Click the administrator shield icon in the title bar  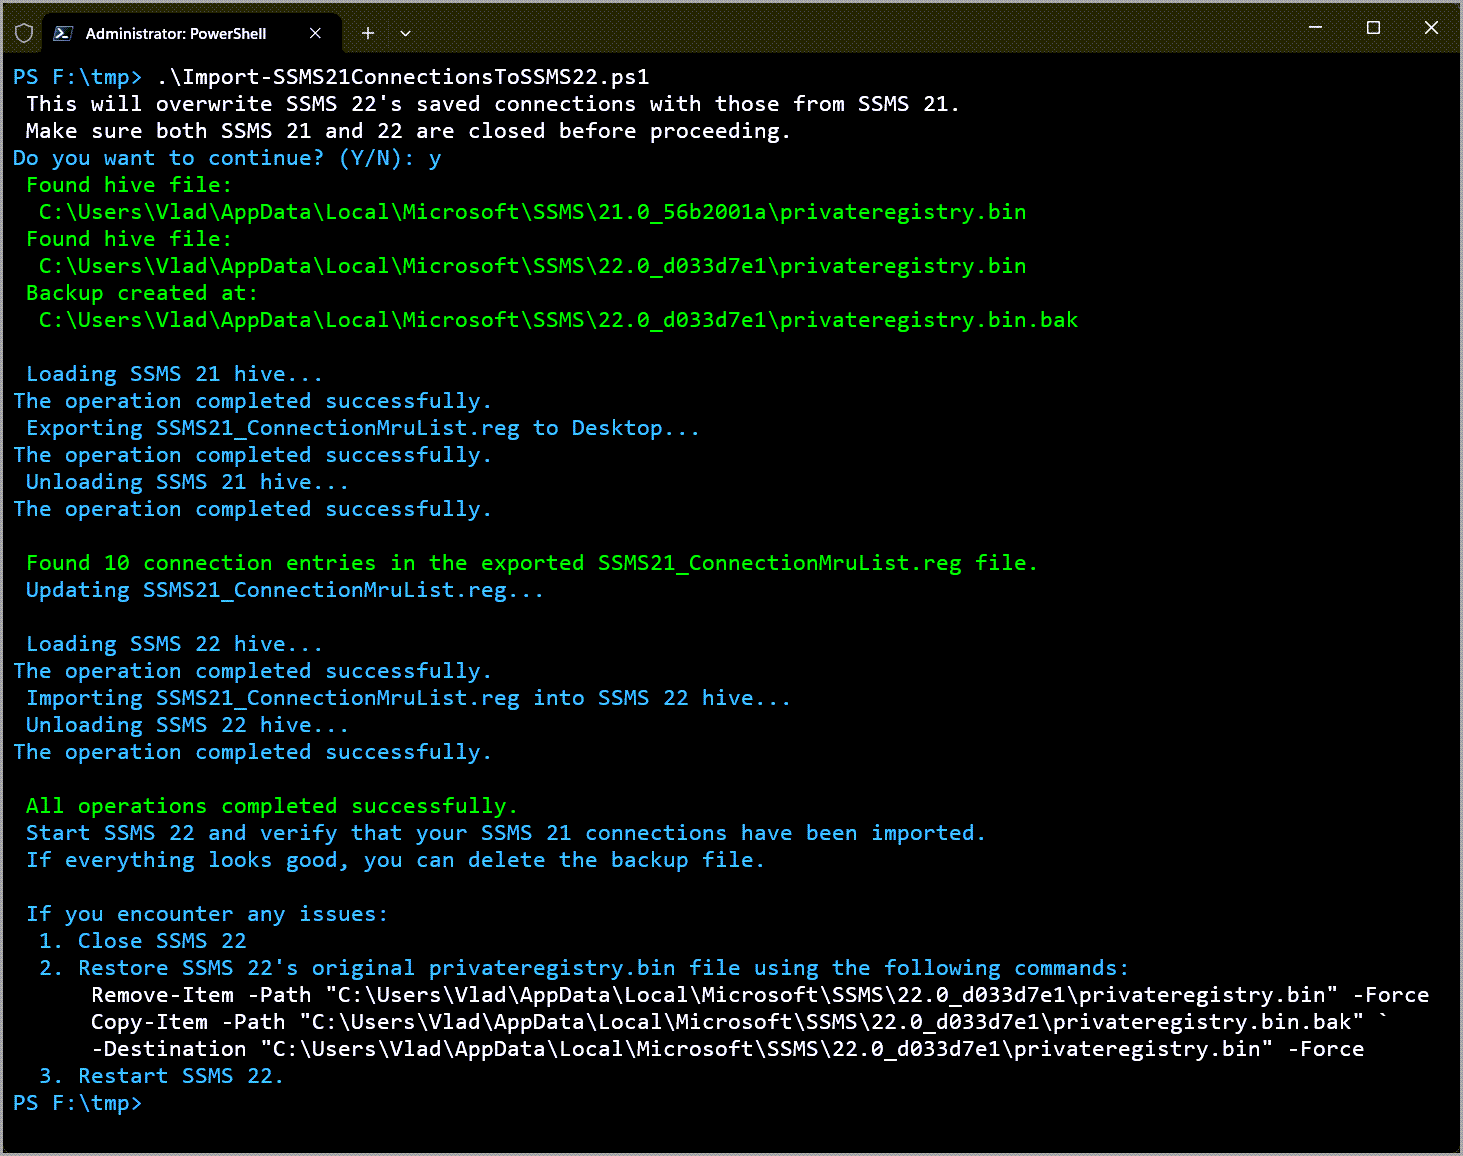[24, 33]
